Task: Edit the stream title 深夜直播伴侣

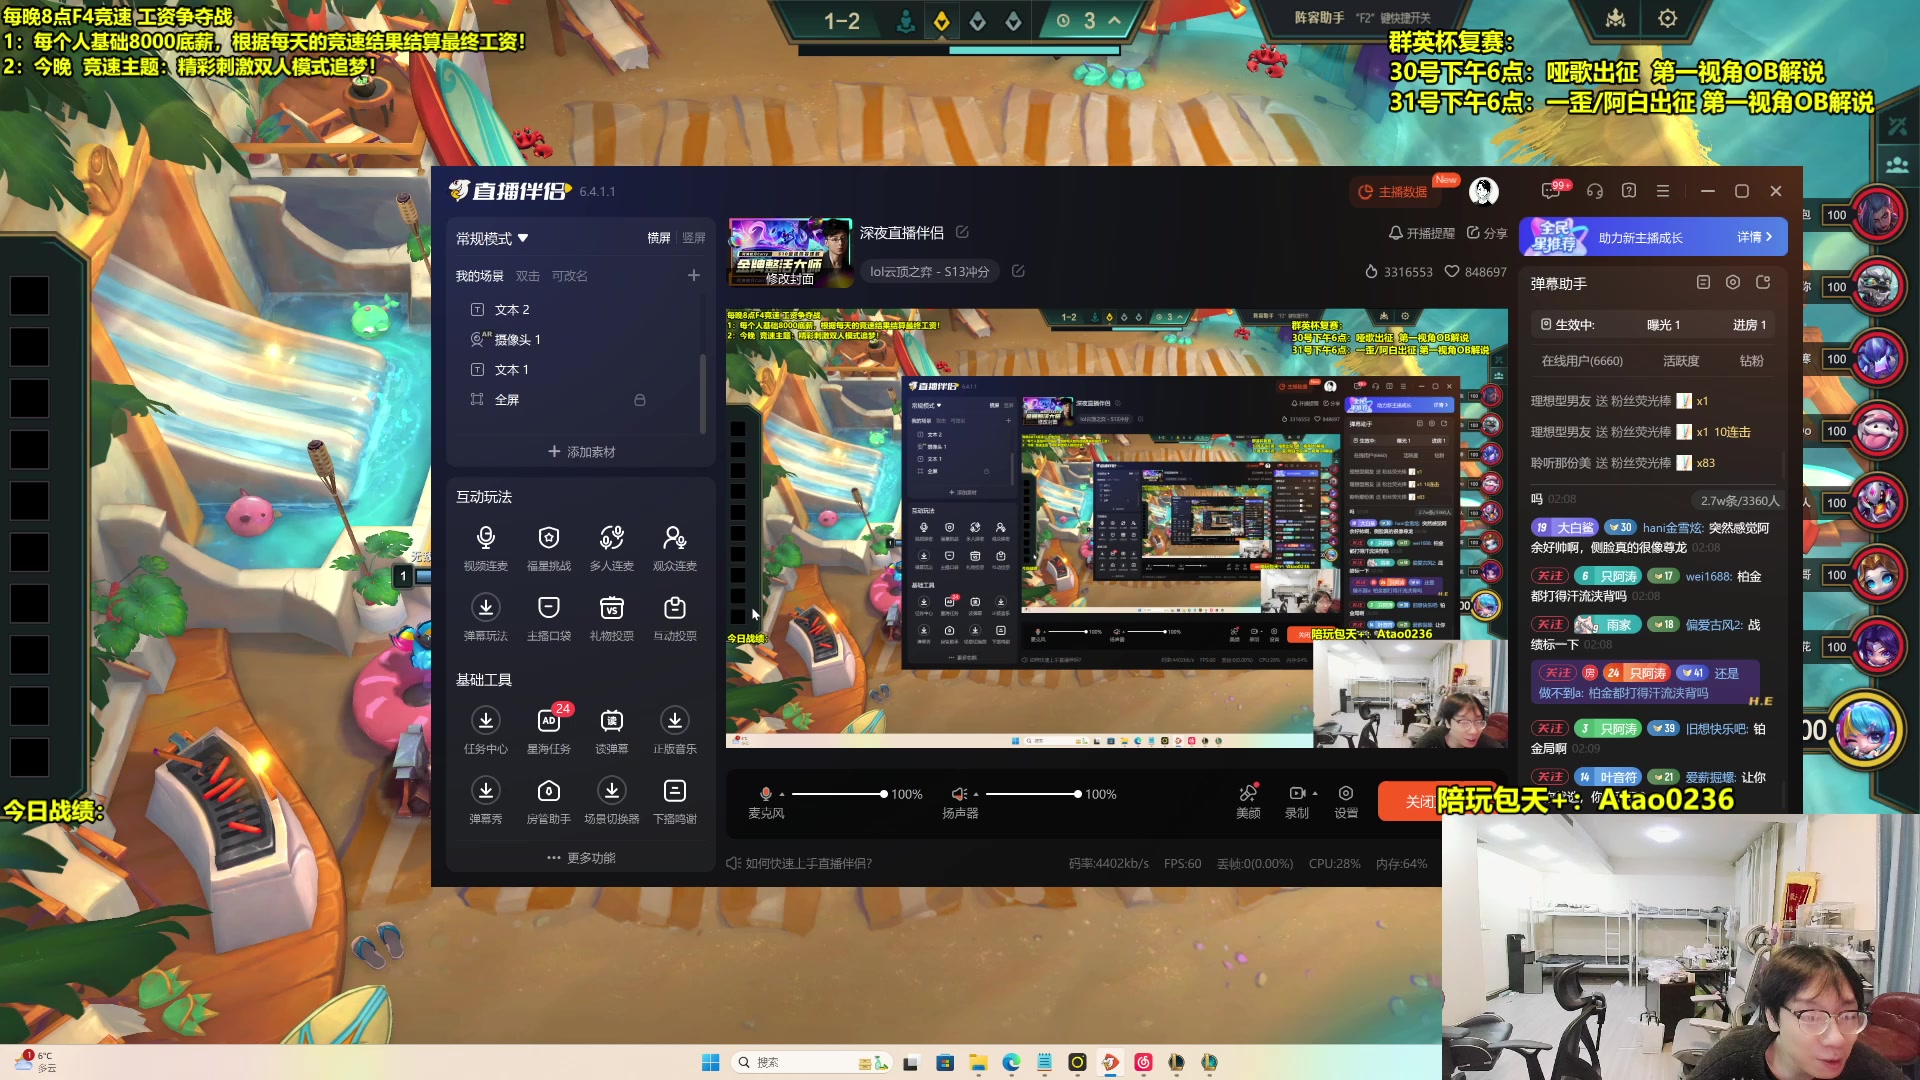Action: click(x=962, y=232)
